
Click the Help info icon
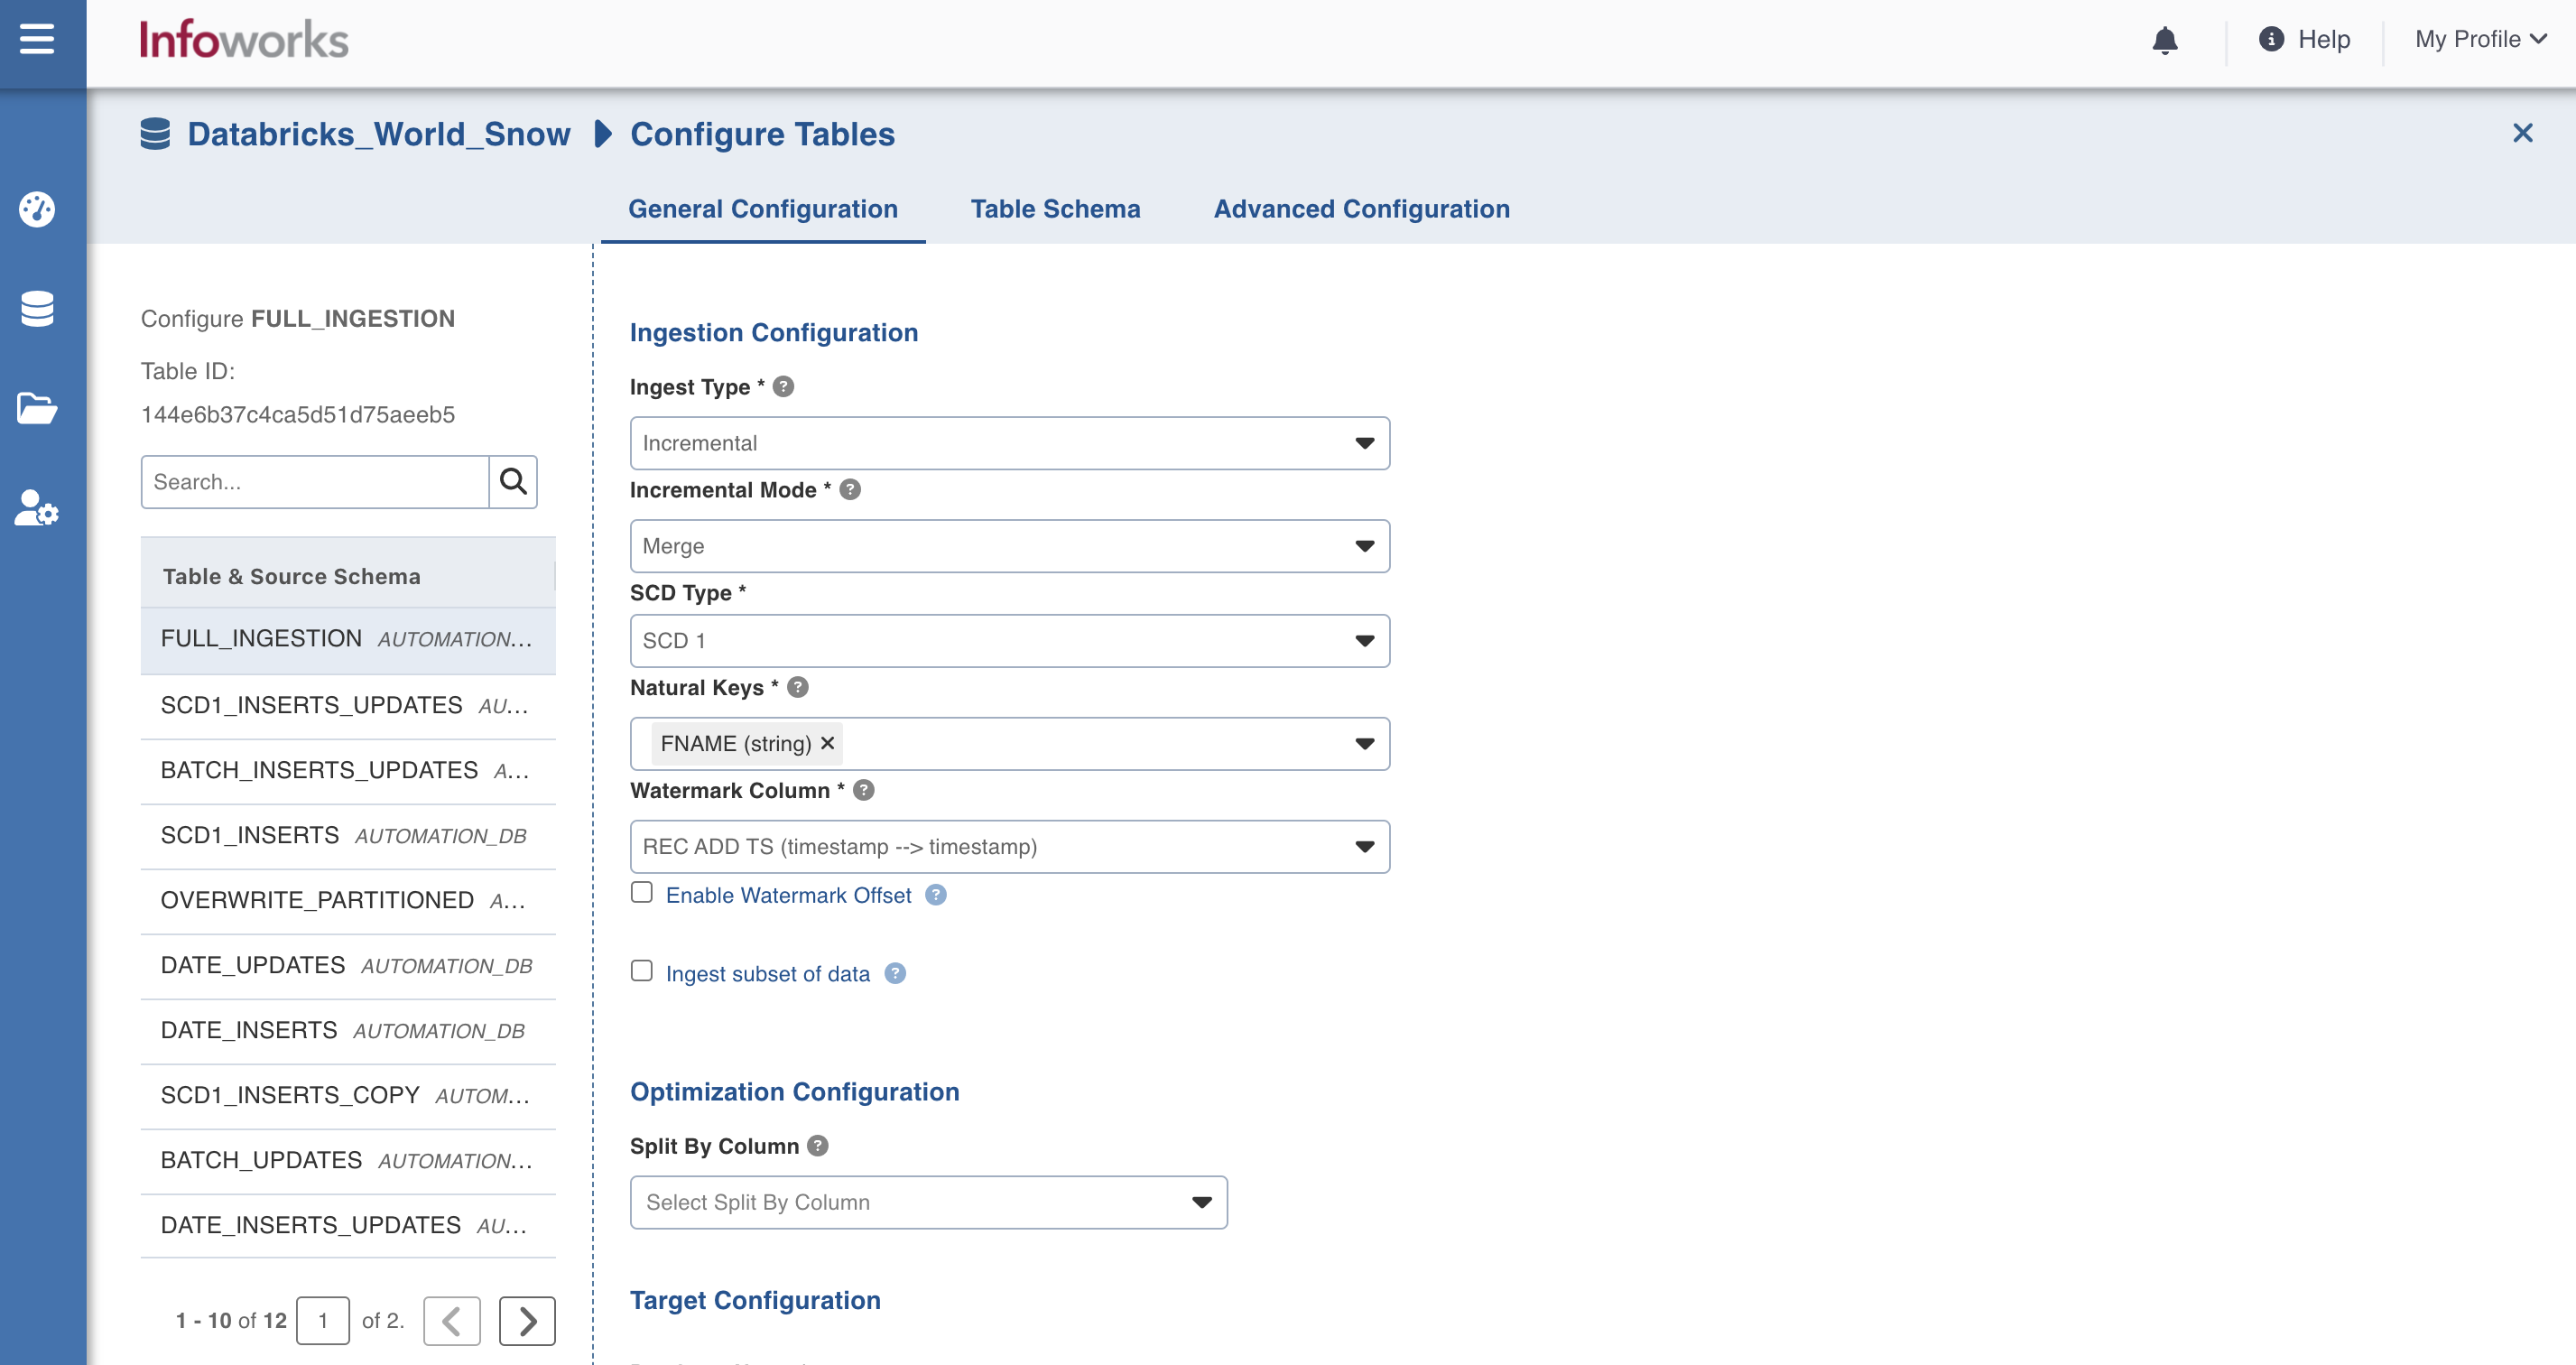2271,39
